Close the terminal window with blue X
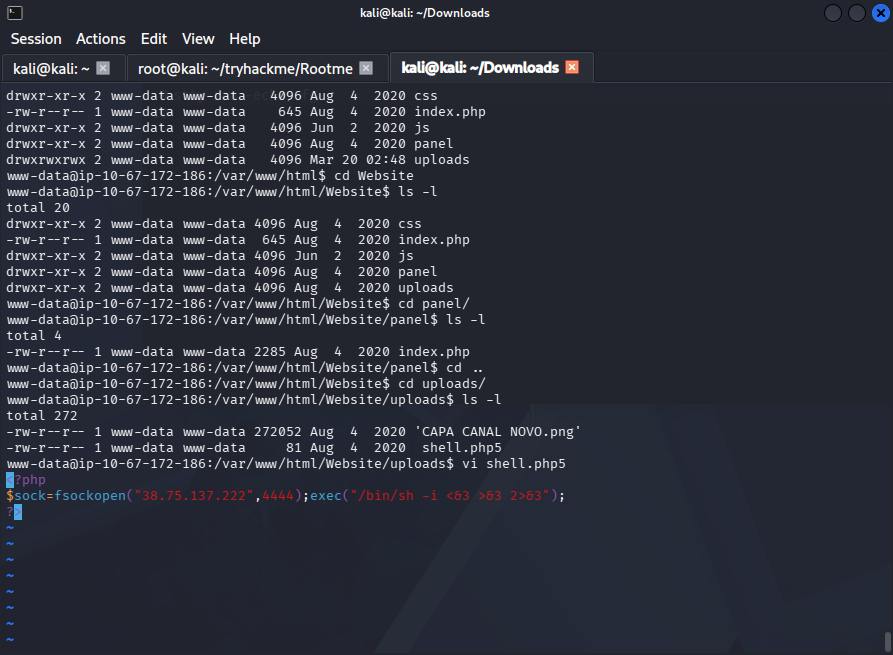This screenshot has width=893, height=655. (x=880, y=13)
